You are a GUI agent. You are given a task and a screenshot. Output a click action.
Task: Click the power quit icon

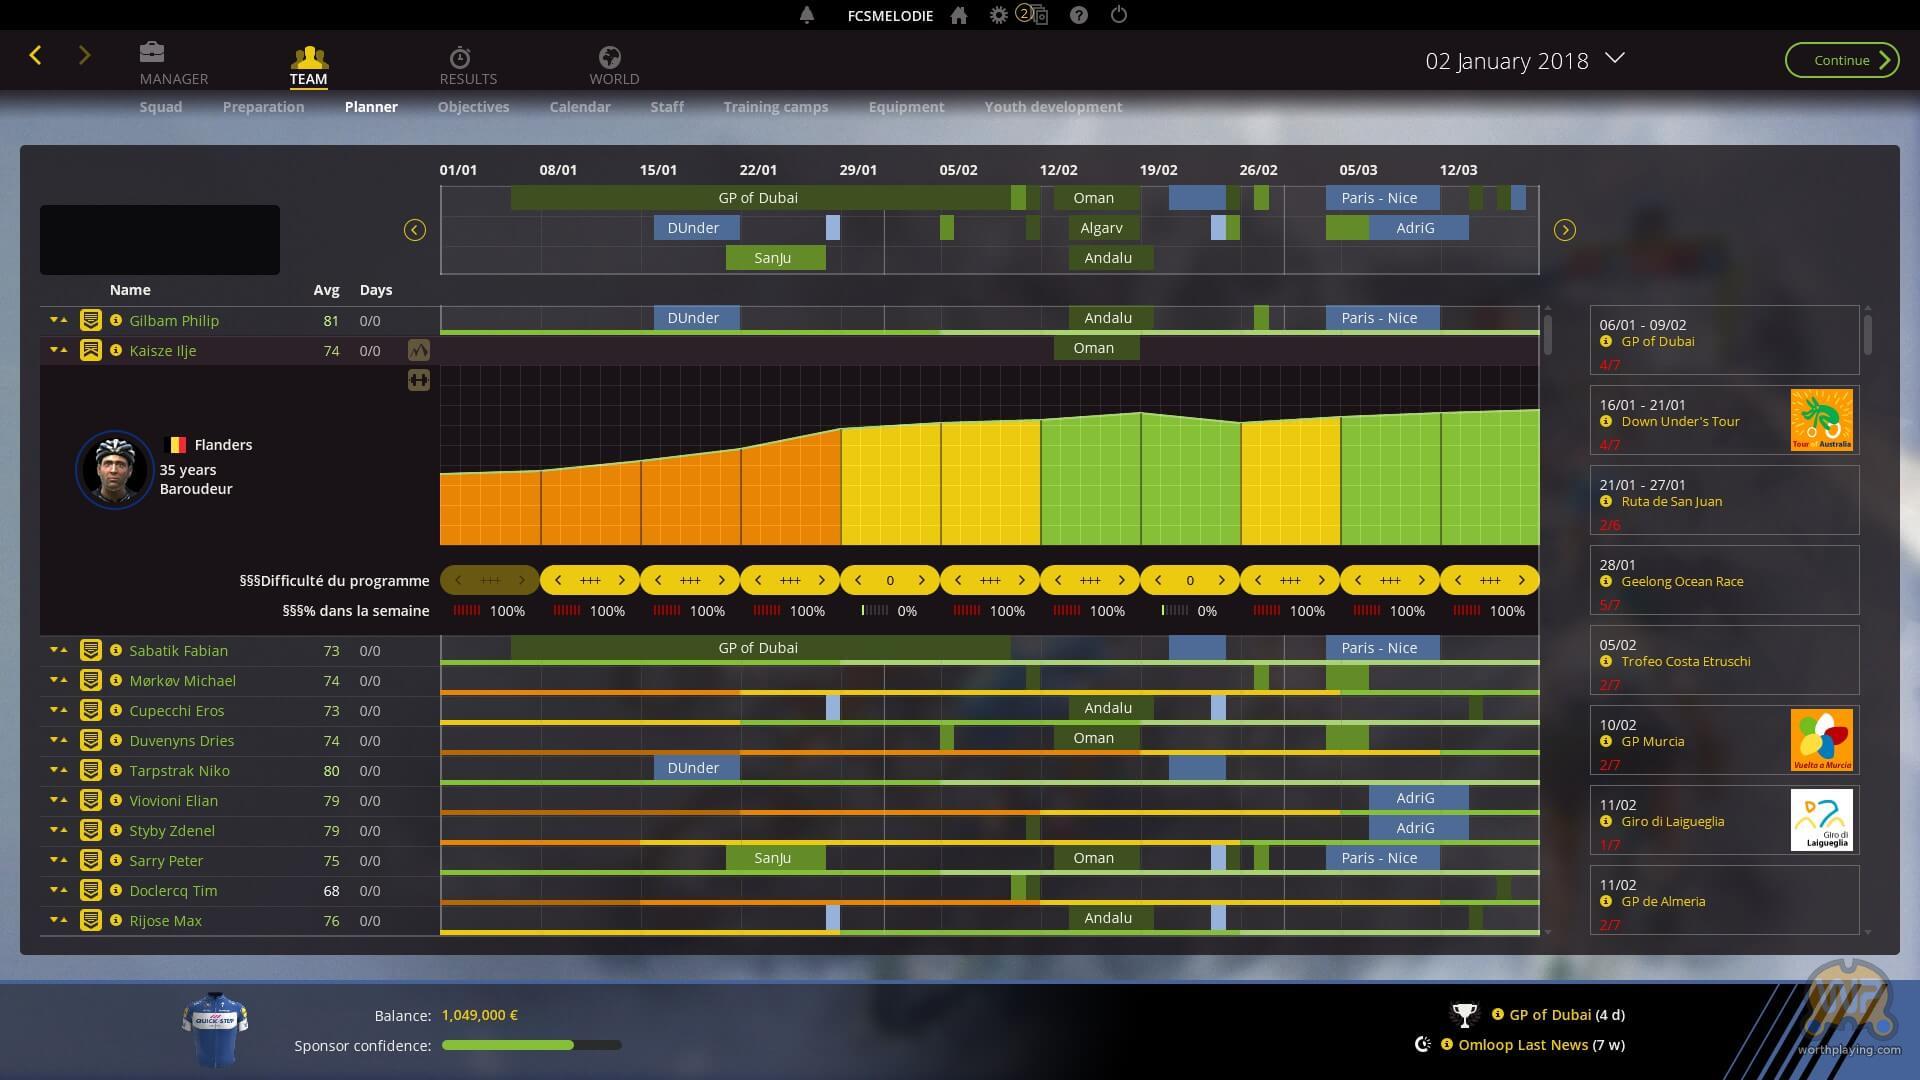click(x=1119, y=15)
